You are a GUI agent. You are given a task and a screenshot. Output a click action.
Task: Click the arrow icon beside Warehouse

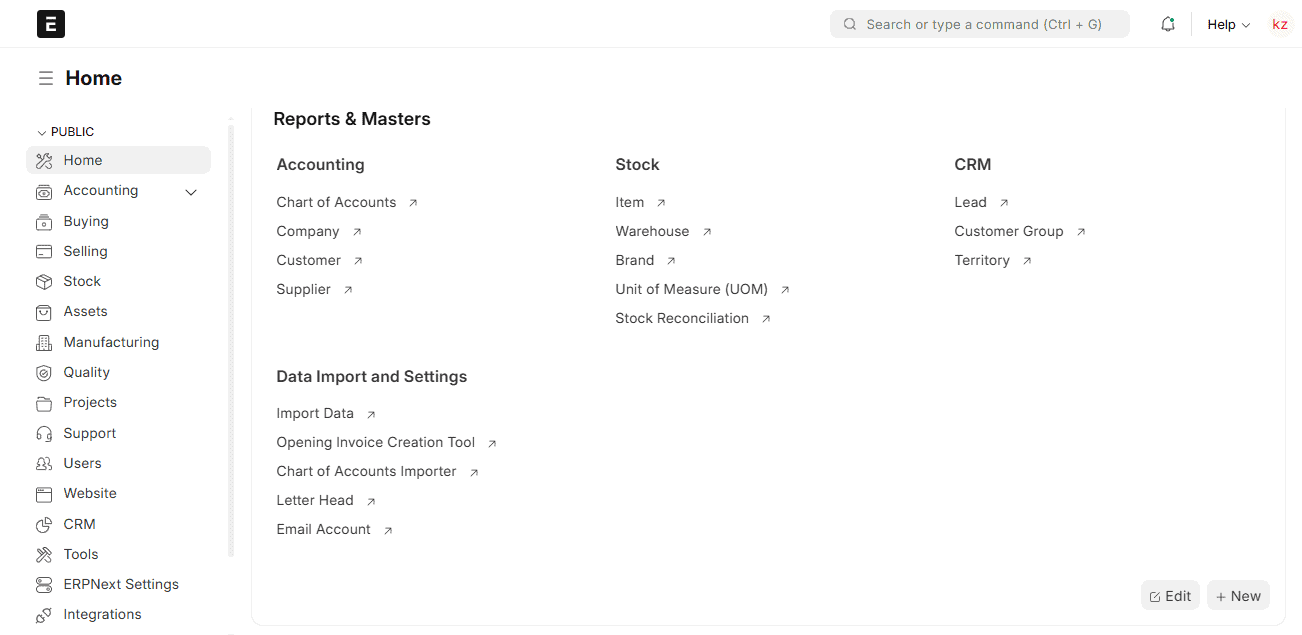click(x=707, y=232)
